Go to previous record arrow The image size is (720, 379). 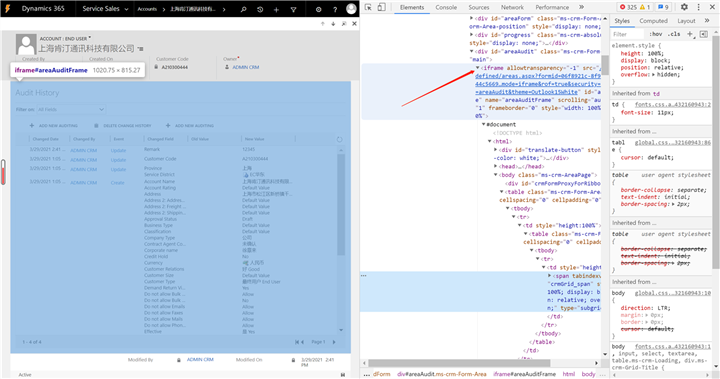(x=323, y=24)
